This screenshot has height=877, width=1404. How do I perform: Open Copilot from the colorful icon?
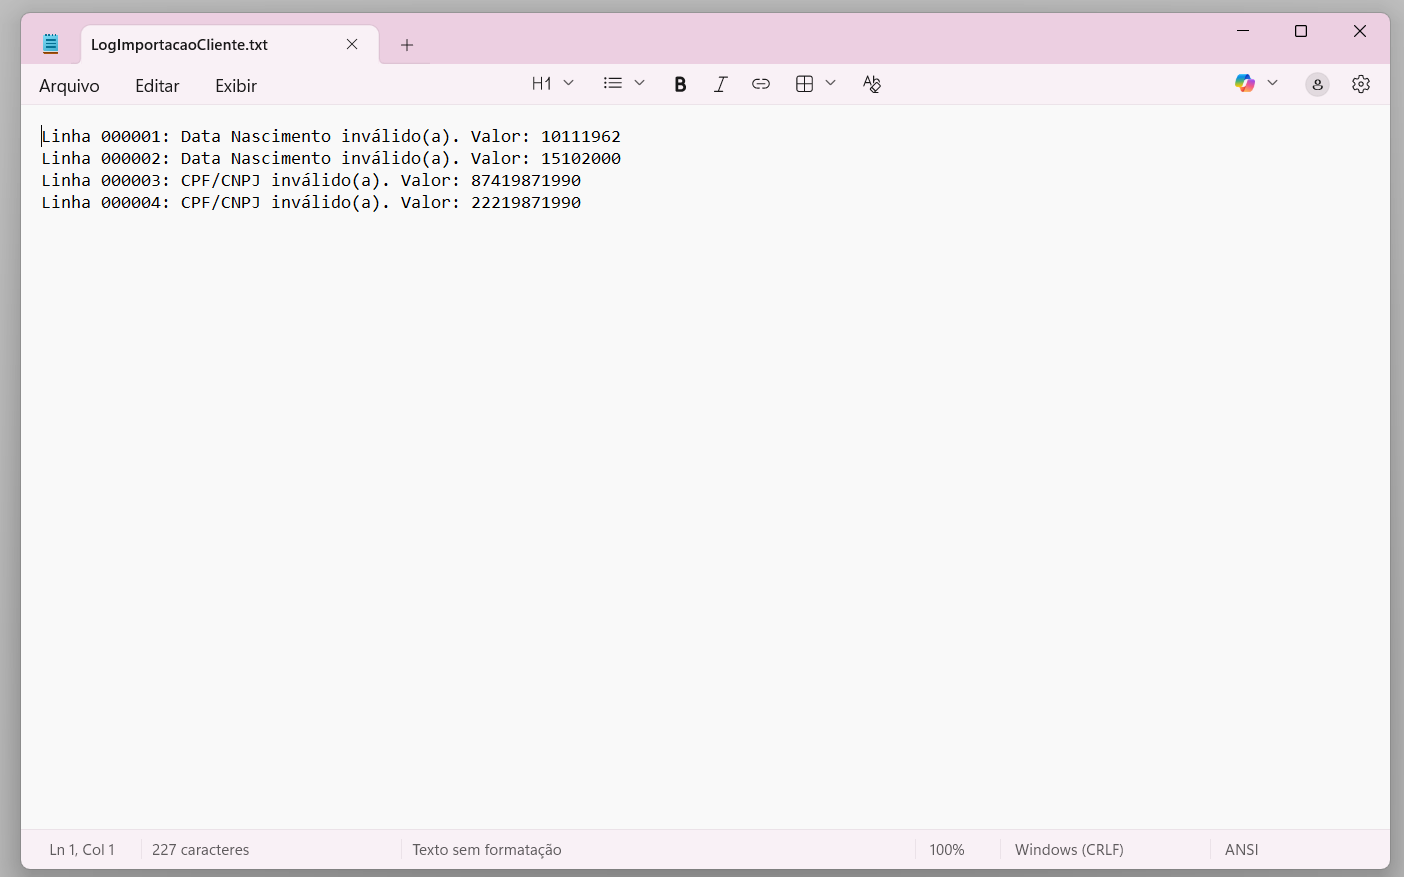(x=1245, y=84)
